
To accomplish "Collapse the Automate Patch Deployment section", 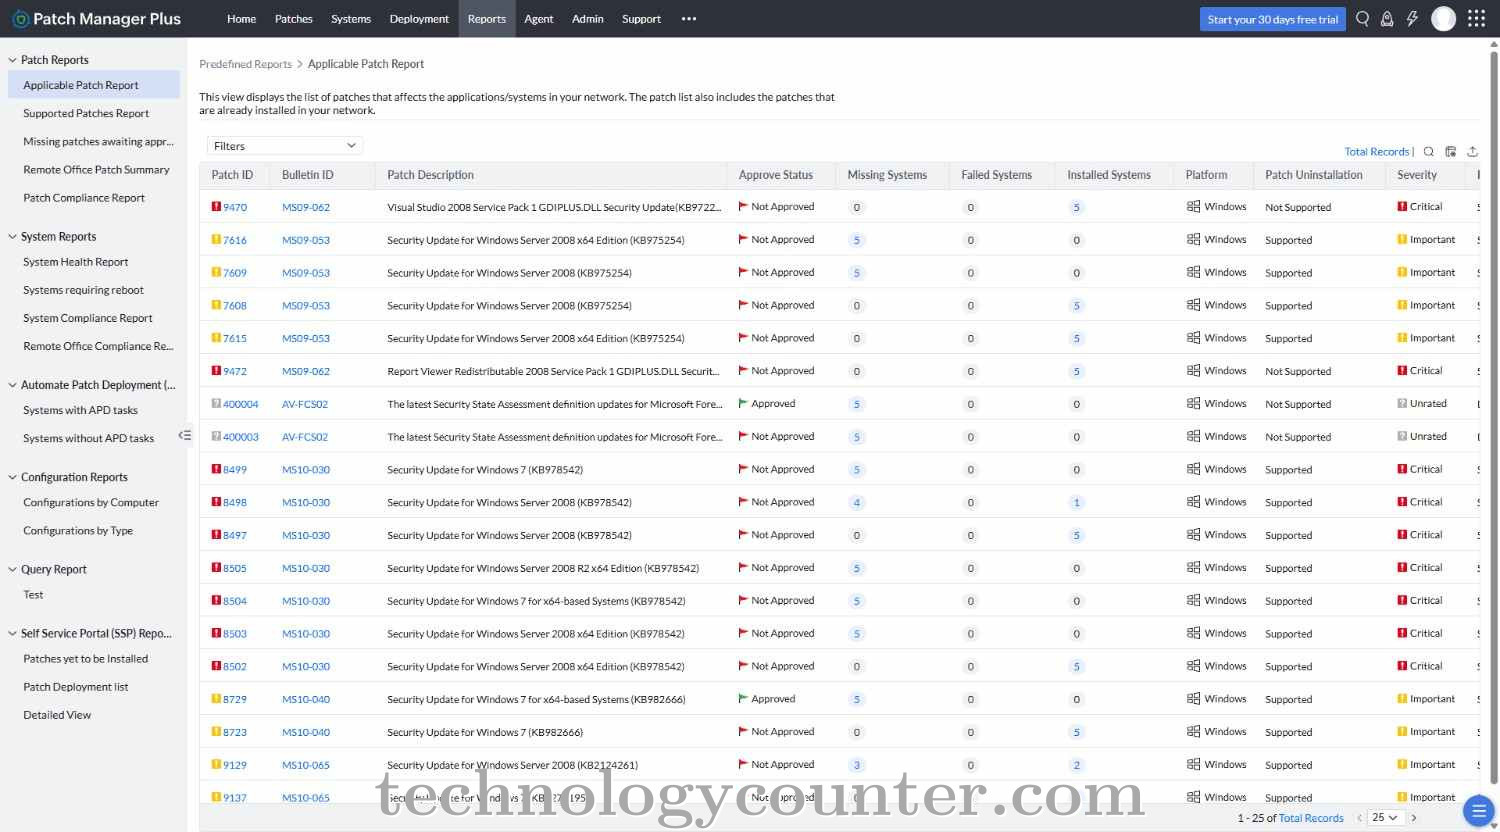I will pyautogui.click(x=12, y=385).
